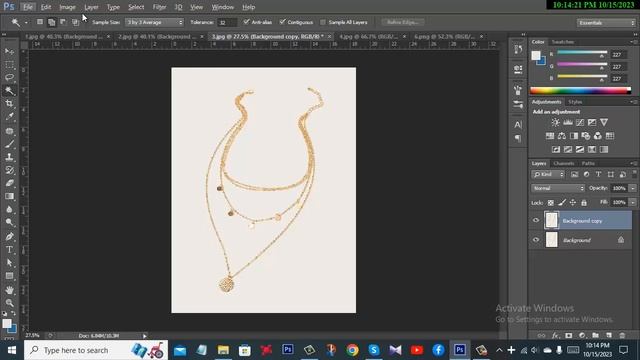Open the Opacity slider dropdown arrow
The image size is (640, 360).
pyautogui.click(x=632, y=188)
